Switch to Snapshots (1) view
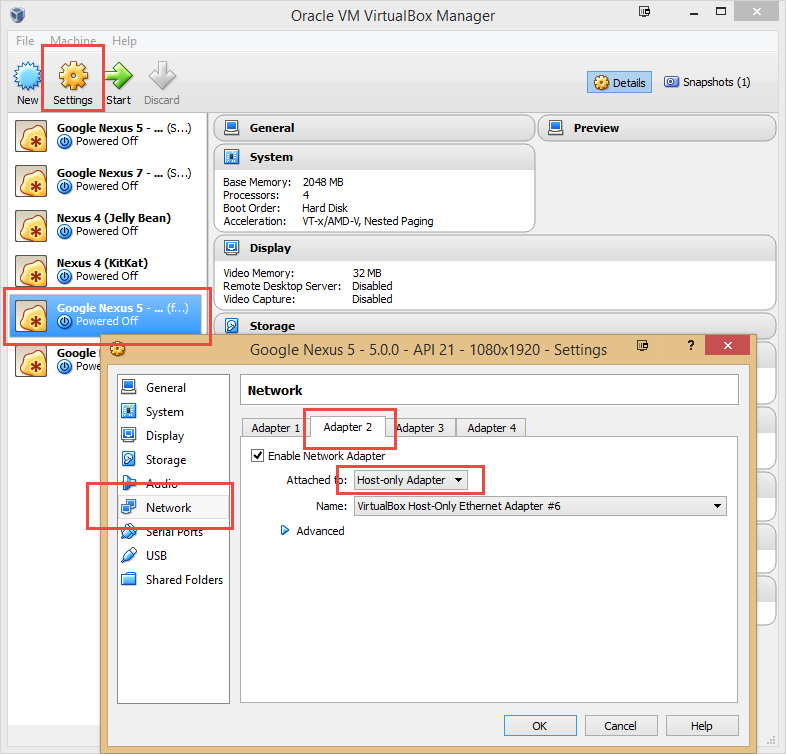Image resolution: width=786 pixels, height=754 pixels. (x=707, y=82)
